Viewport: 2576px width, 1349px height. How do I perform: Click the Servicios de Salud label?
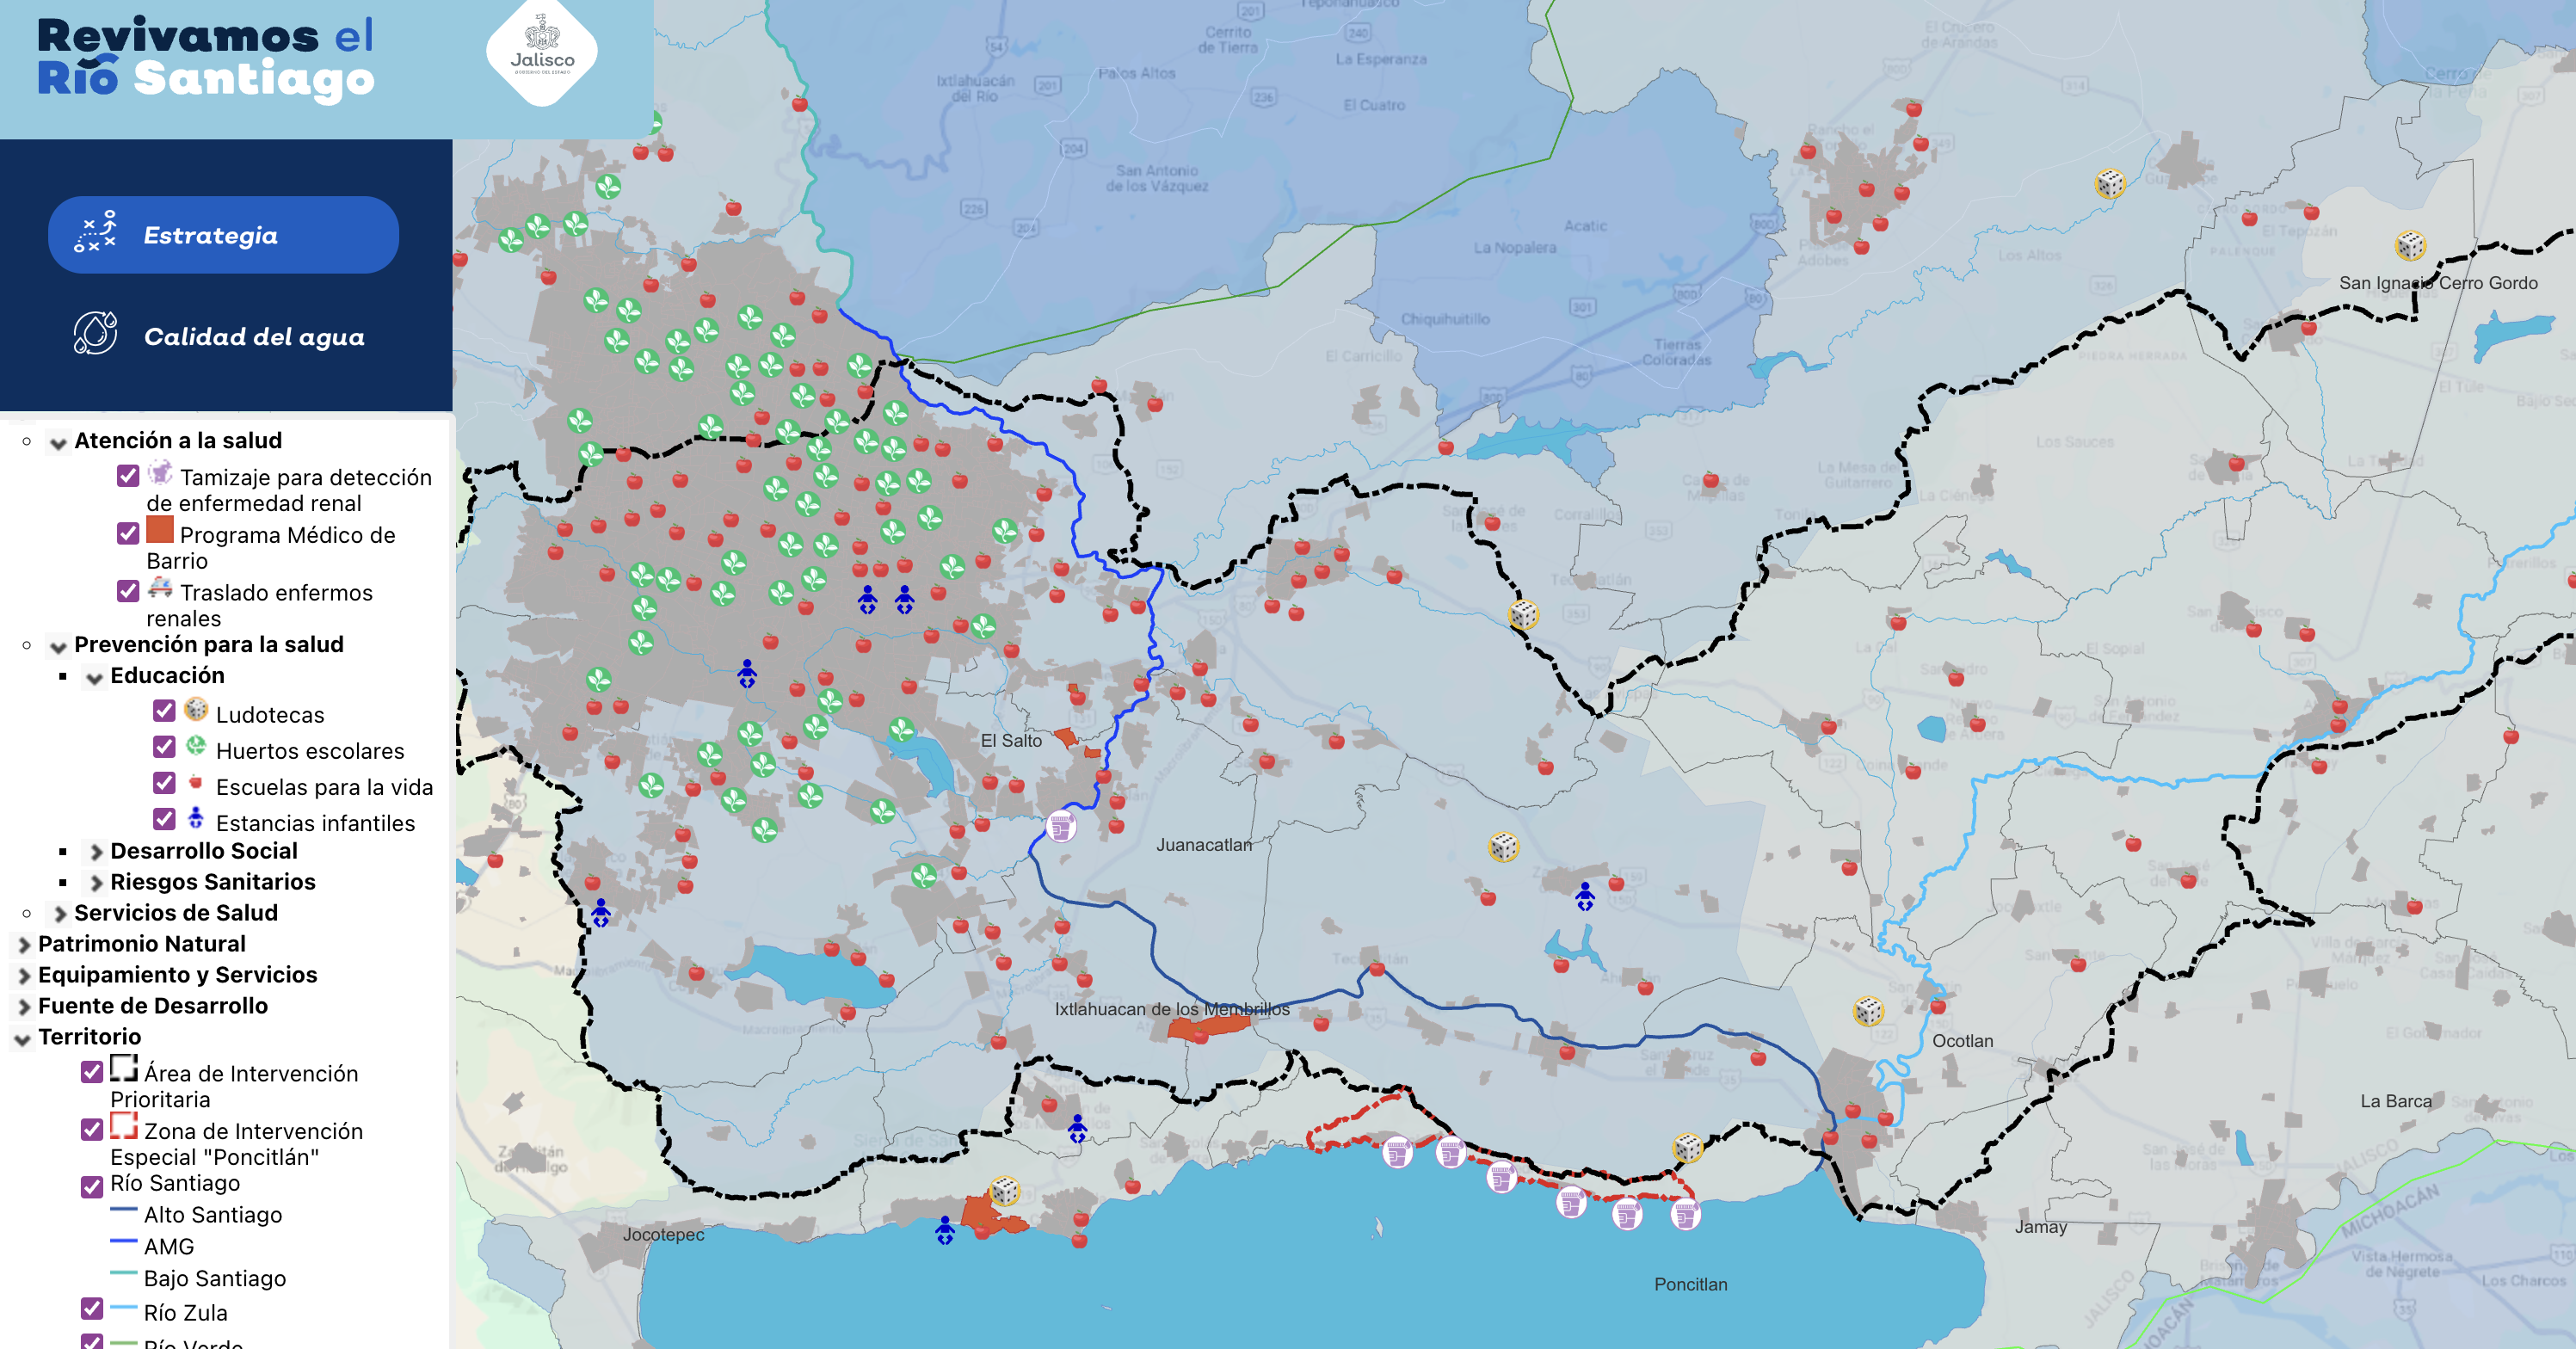(176, 913)
